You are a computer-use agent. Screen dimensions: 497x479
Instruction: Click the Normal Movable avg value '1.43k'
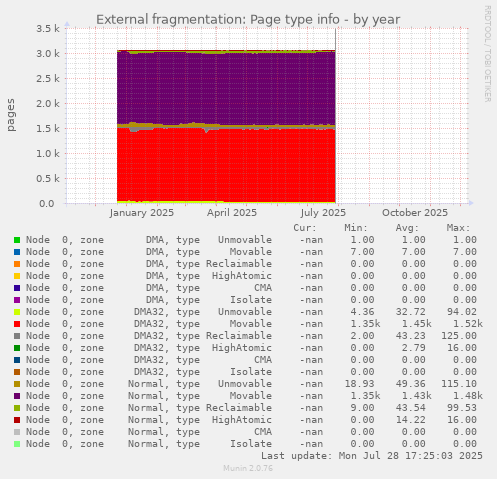[416, 396]
